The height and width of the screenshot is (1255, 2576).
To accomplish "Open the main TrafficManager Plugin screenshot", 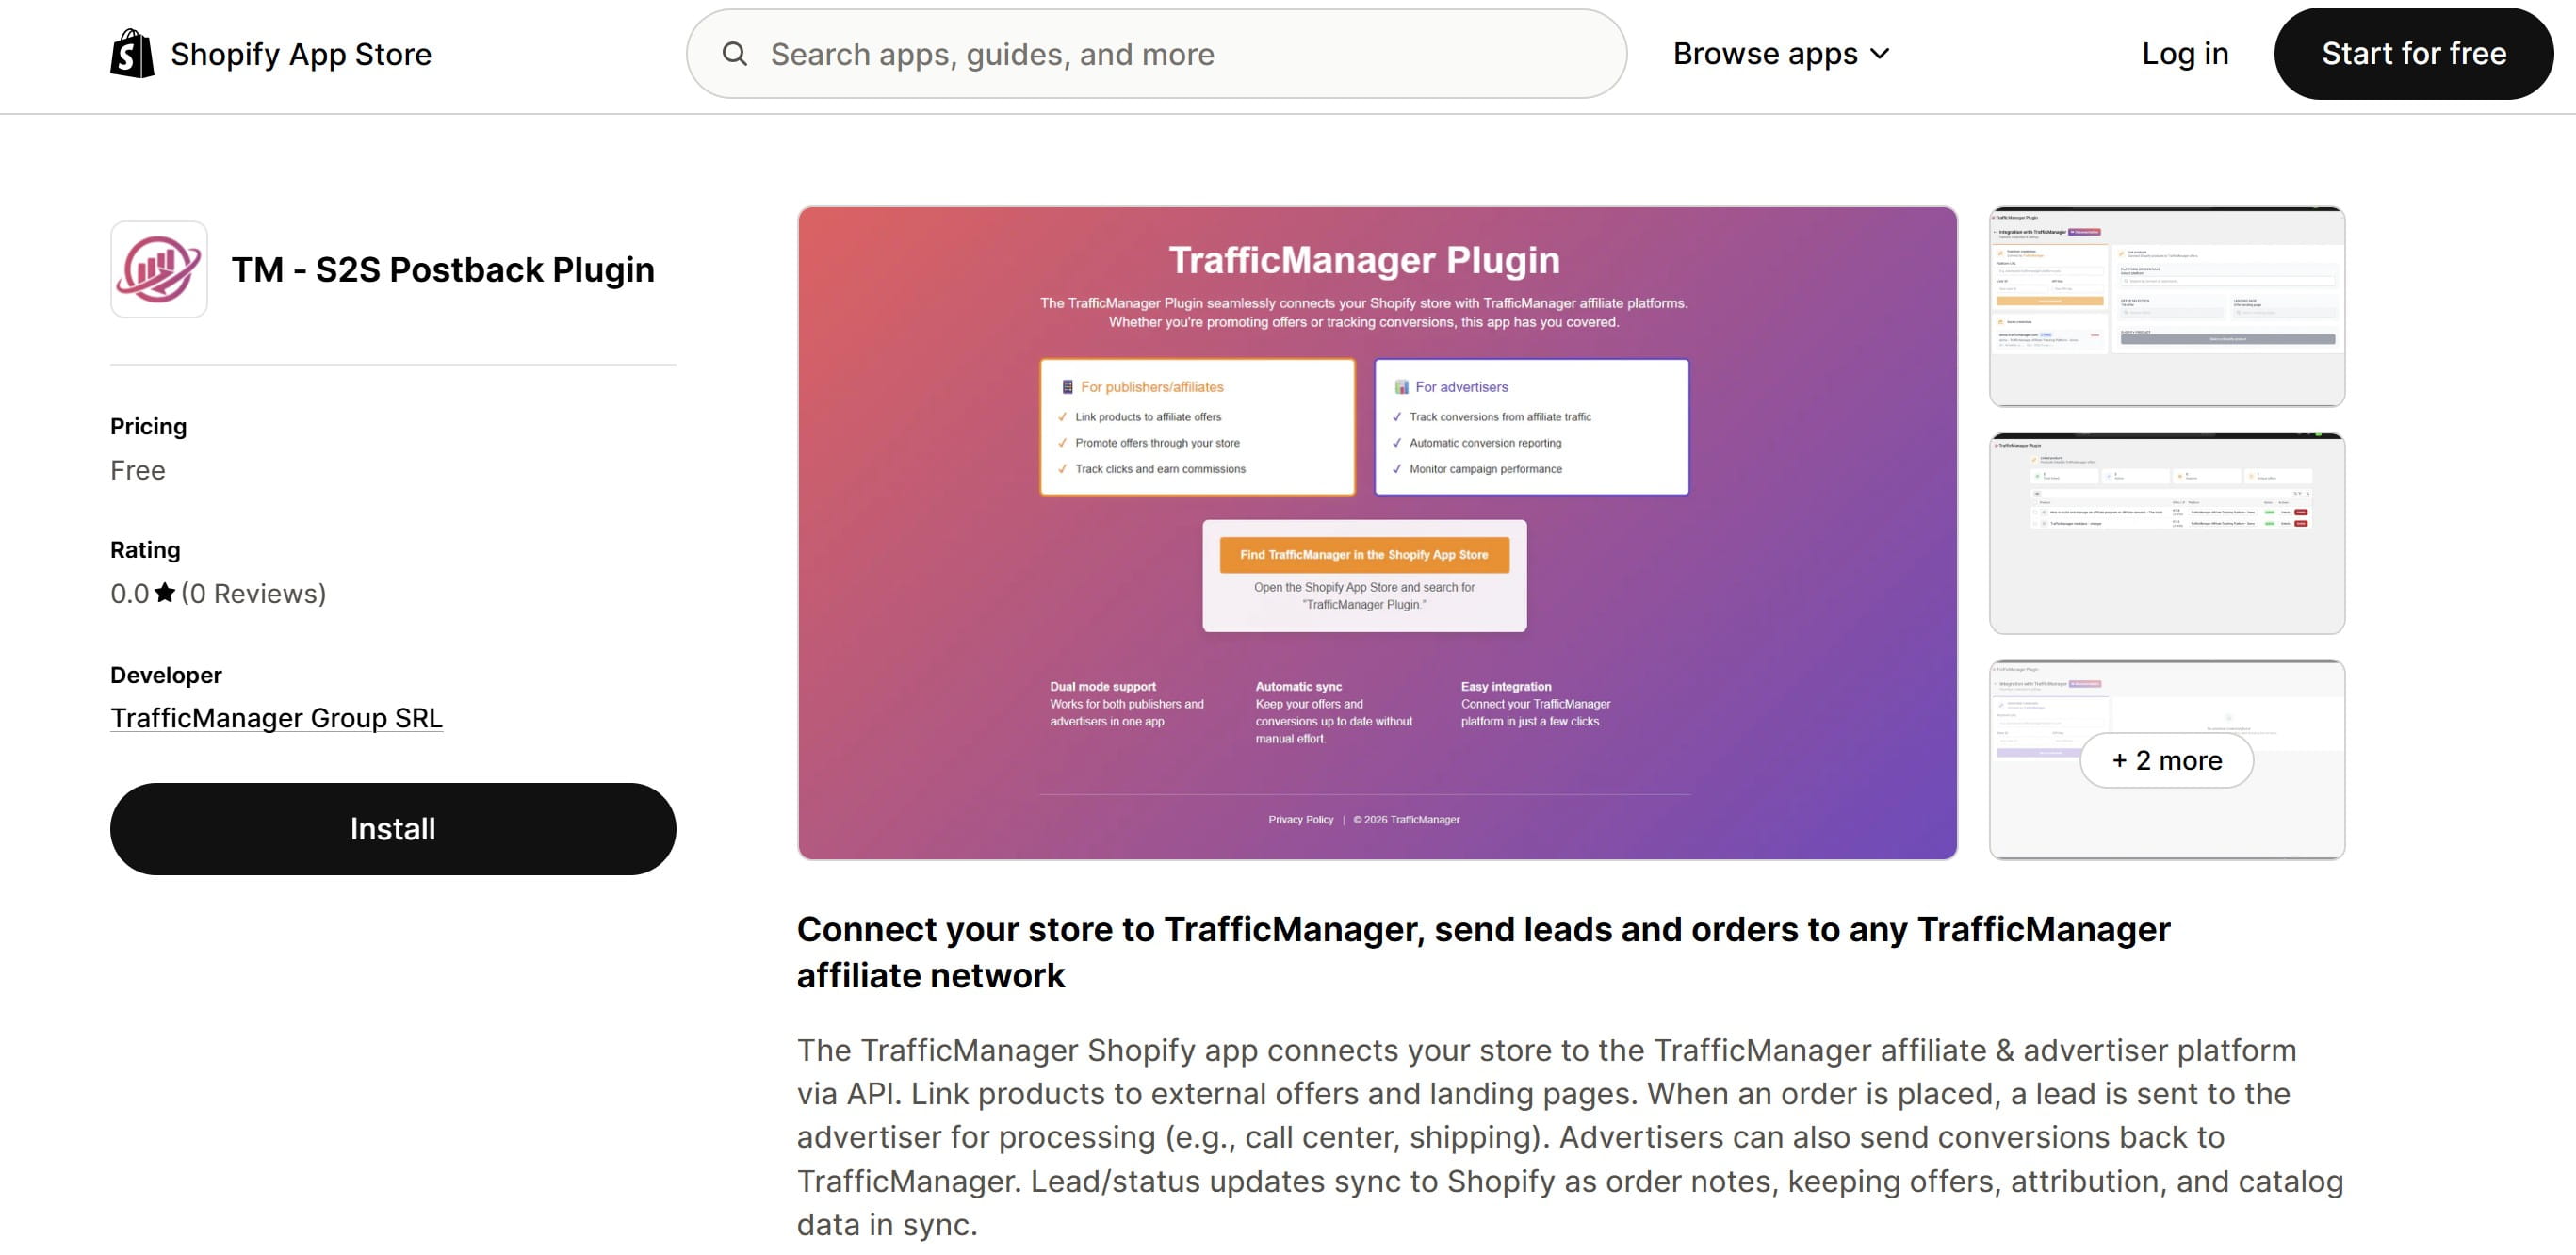I will pos(1377,533).
